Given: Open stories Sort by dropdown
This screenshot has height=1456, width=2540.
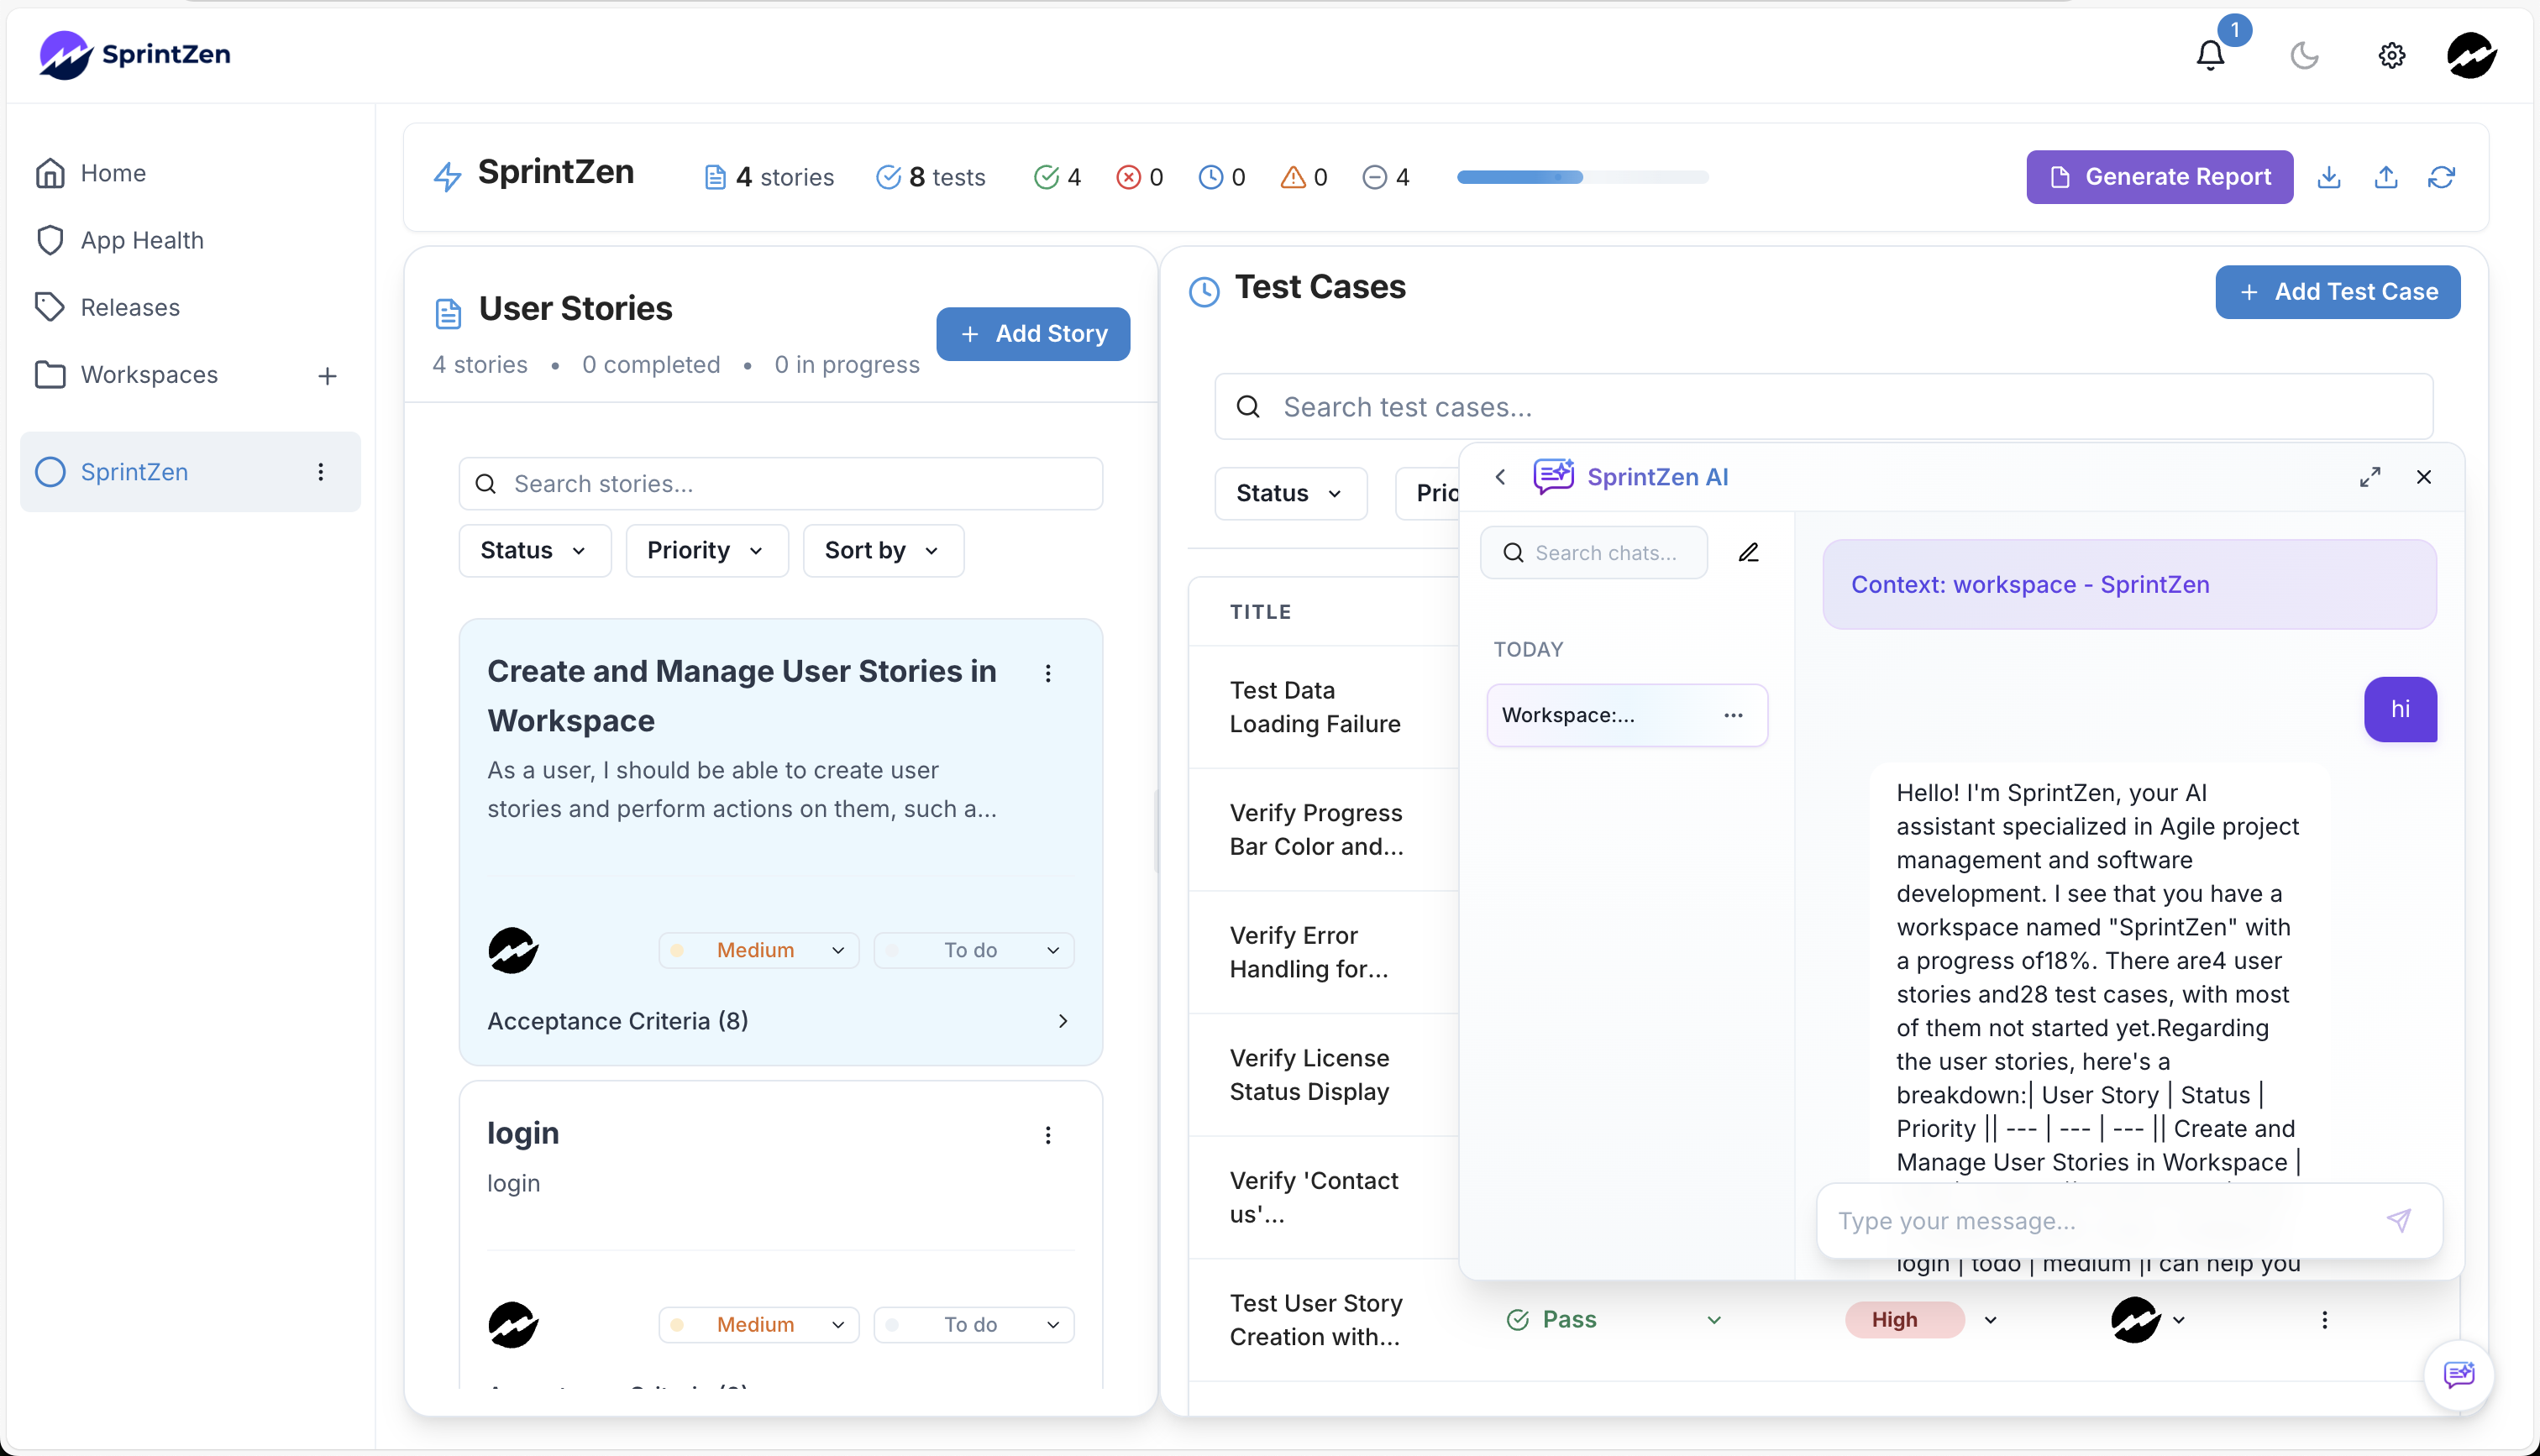Looking at the screenshot, I should point(882,550).
